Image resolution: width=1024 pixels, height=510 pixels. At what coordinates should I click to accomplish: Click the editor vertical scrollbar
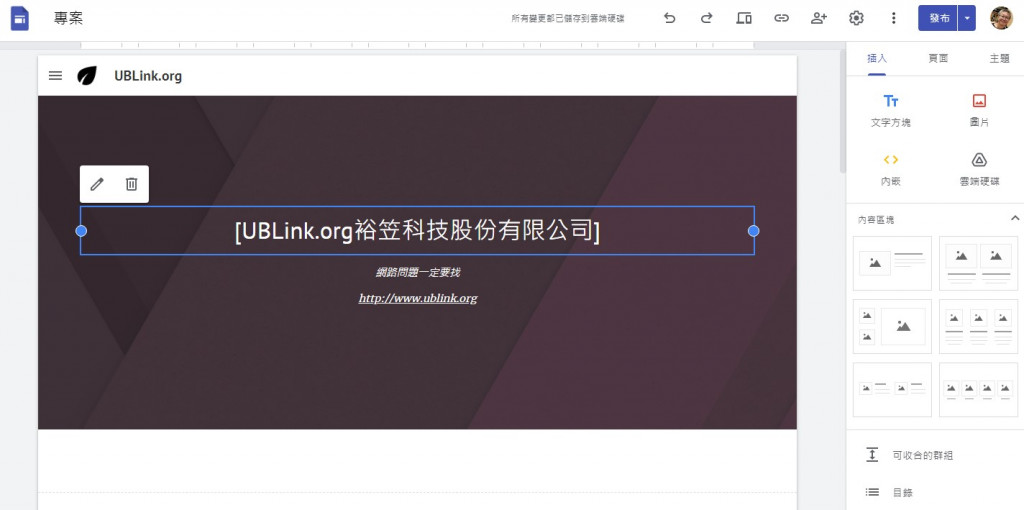click(x=842, y=111)
